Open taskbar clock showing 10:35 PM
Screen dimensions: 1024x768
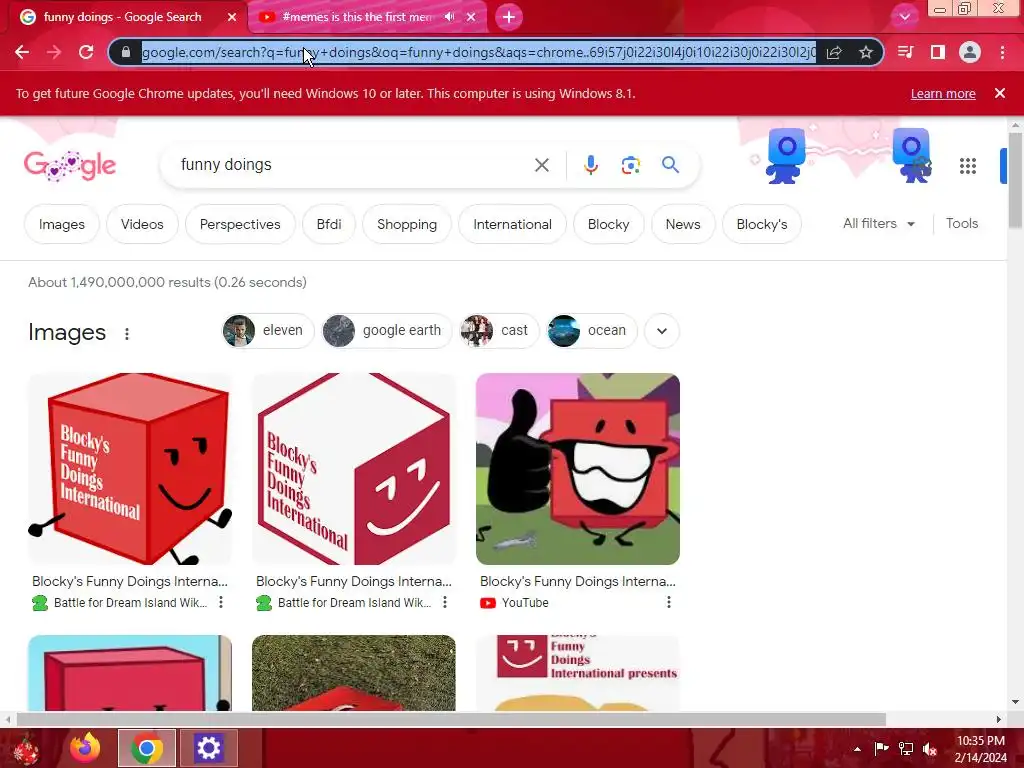click(x=980, y=749)
